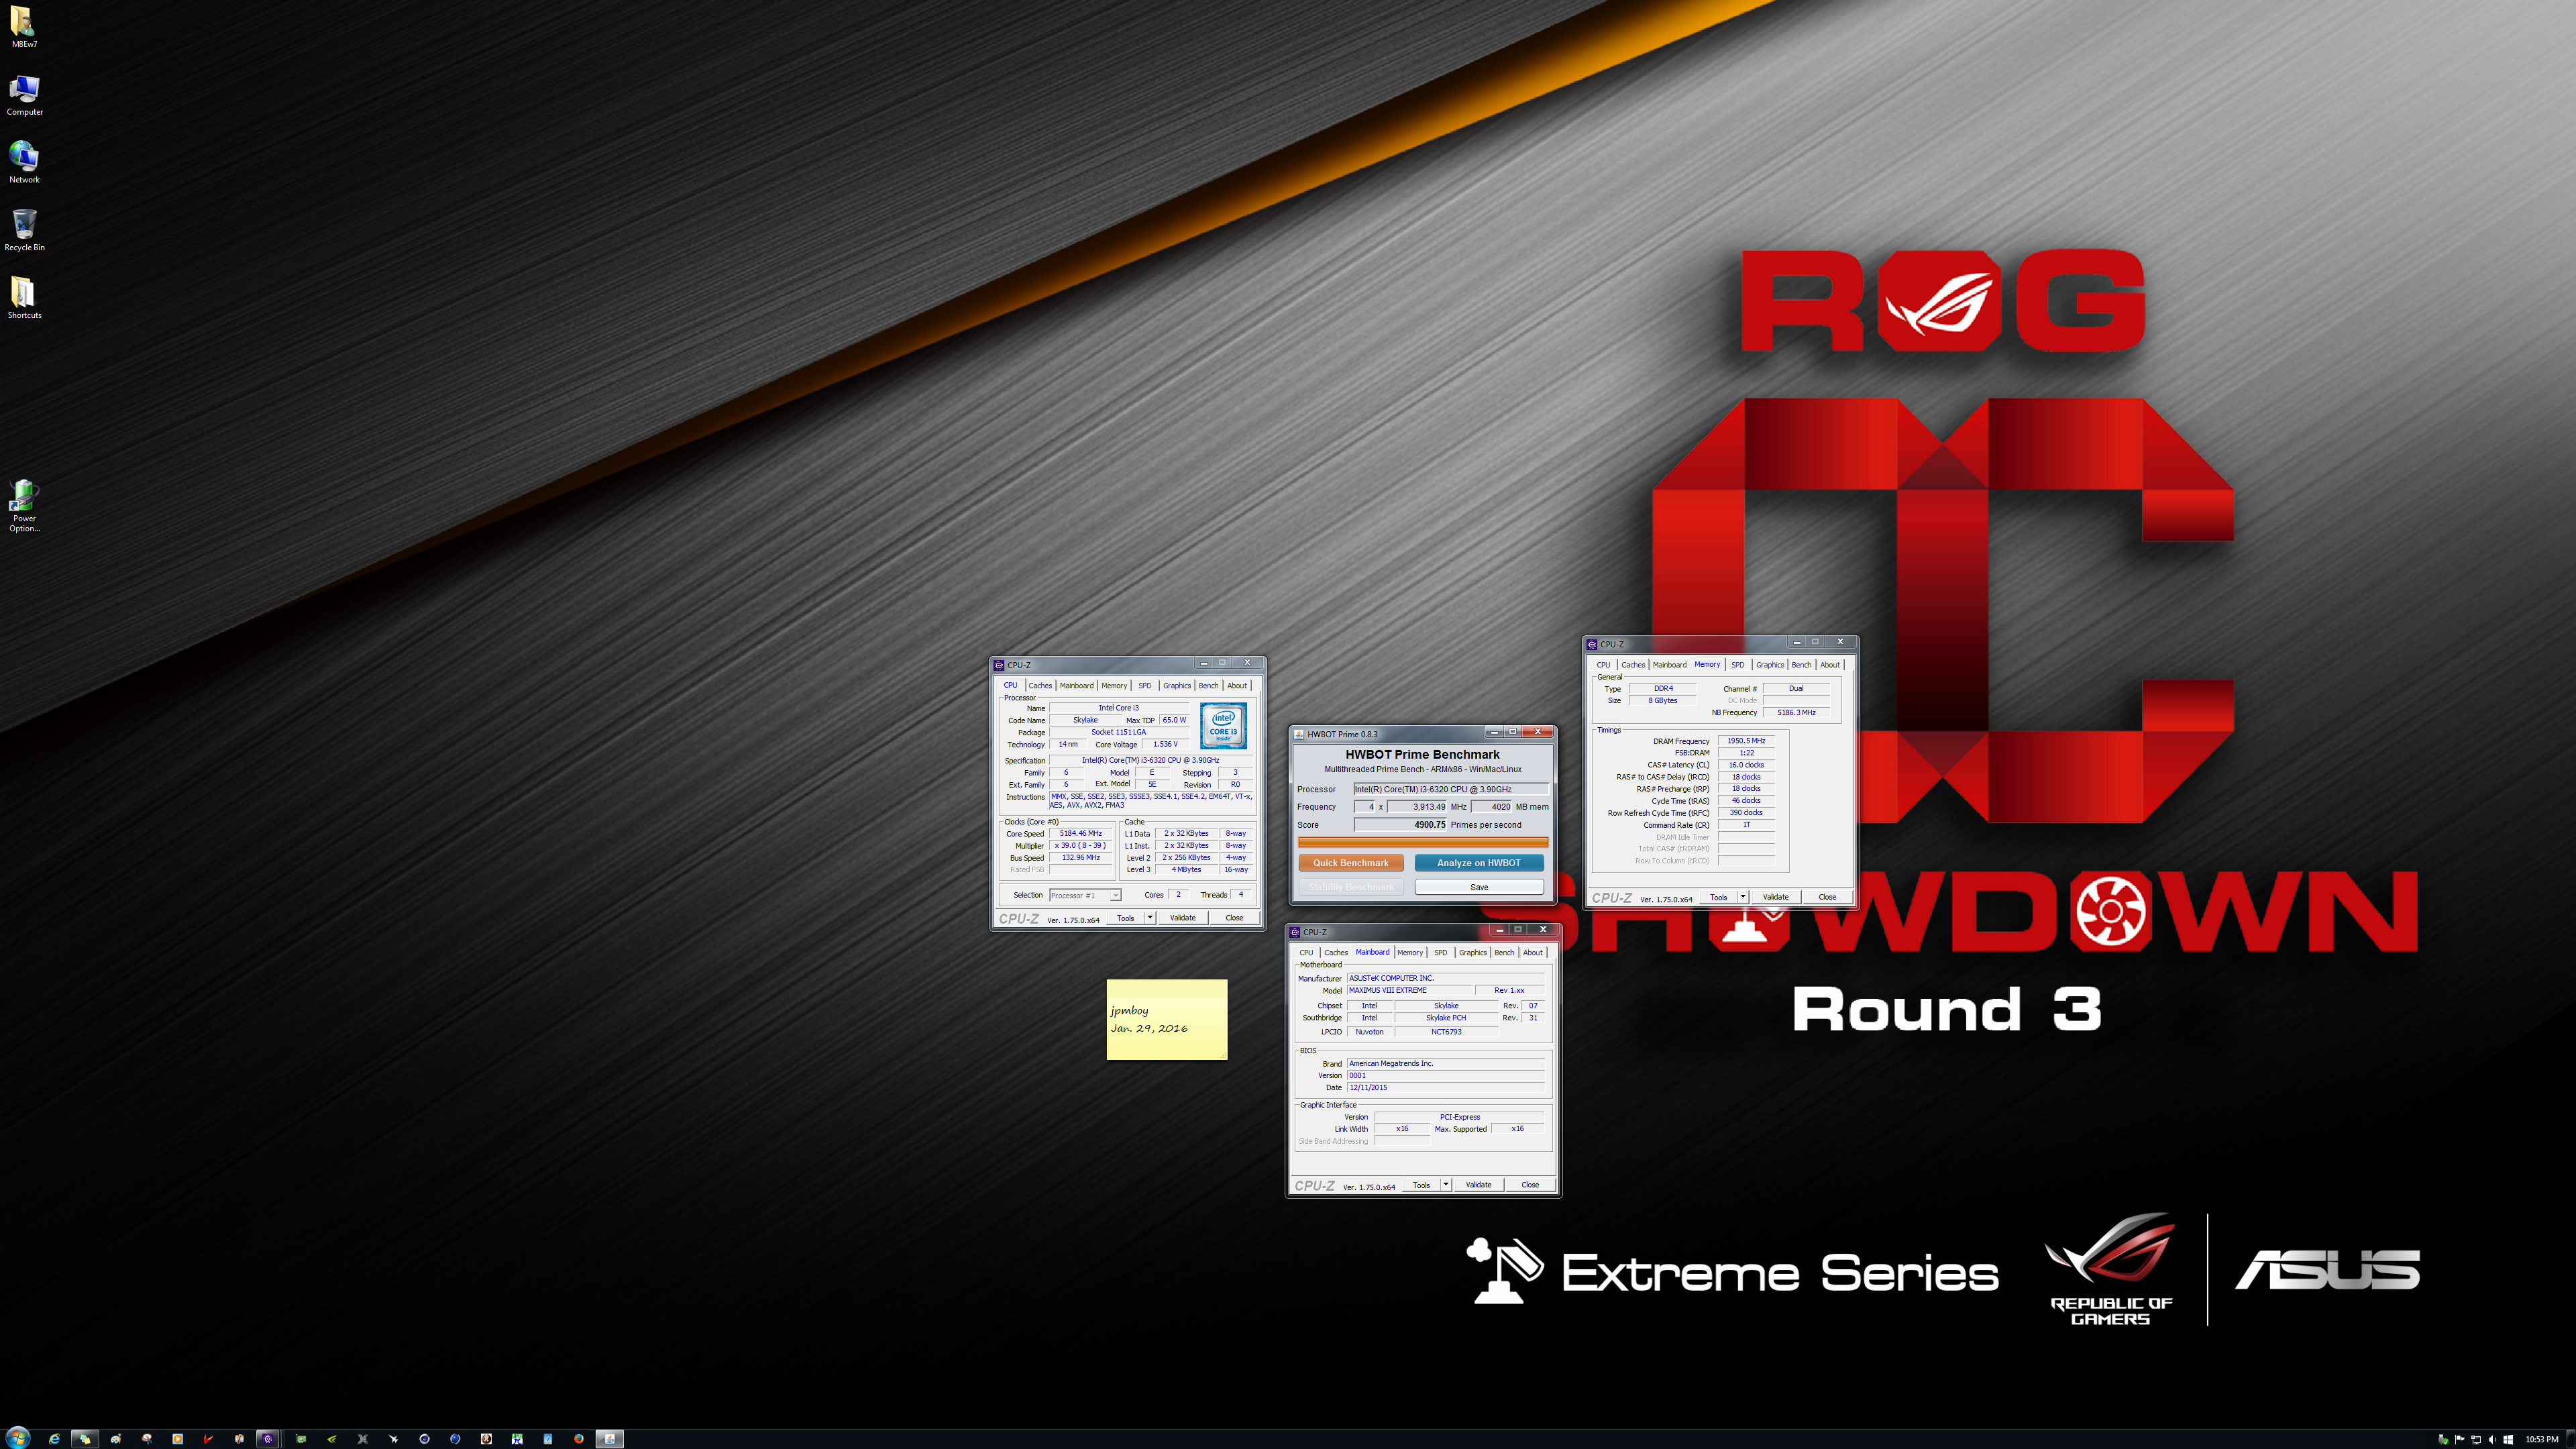Click the yellow jpmboy sticky note
This screenshot has width=2576, height=1449.
click(x=1167, y=1019)
